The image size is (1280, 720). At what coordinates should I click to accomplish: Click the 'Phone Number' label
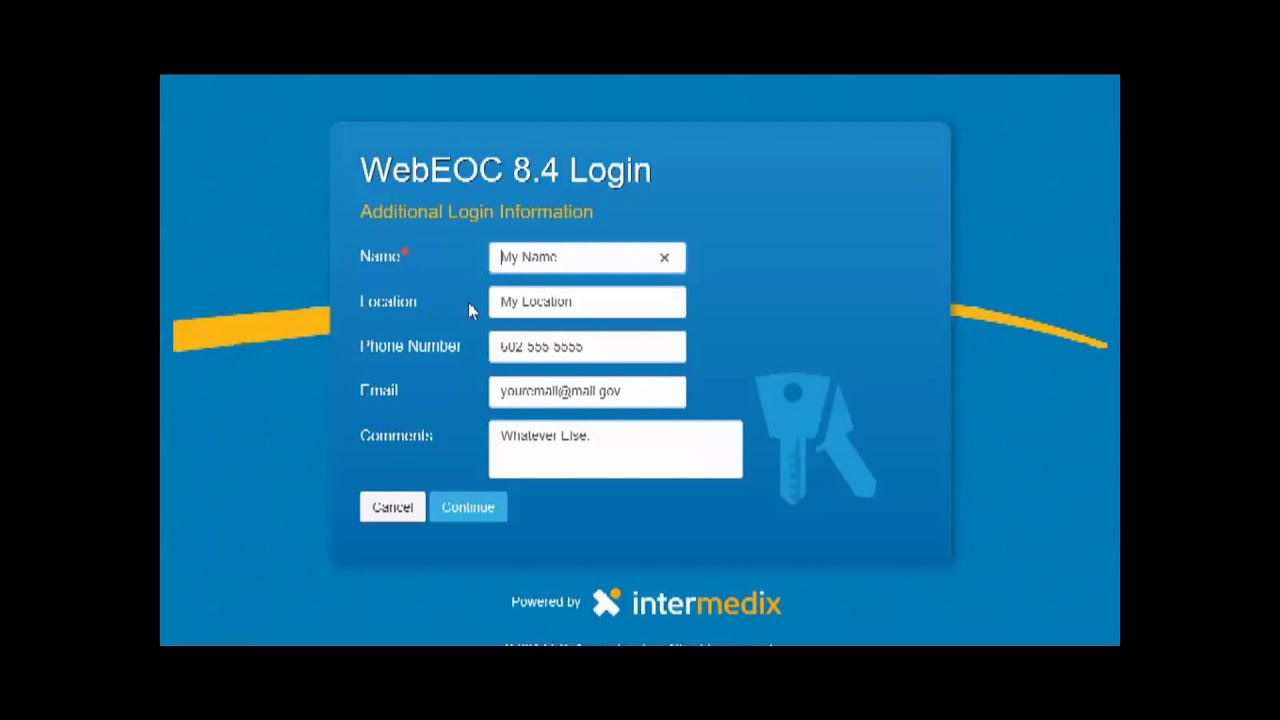pyautogui.click(x=410, y=347)
